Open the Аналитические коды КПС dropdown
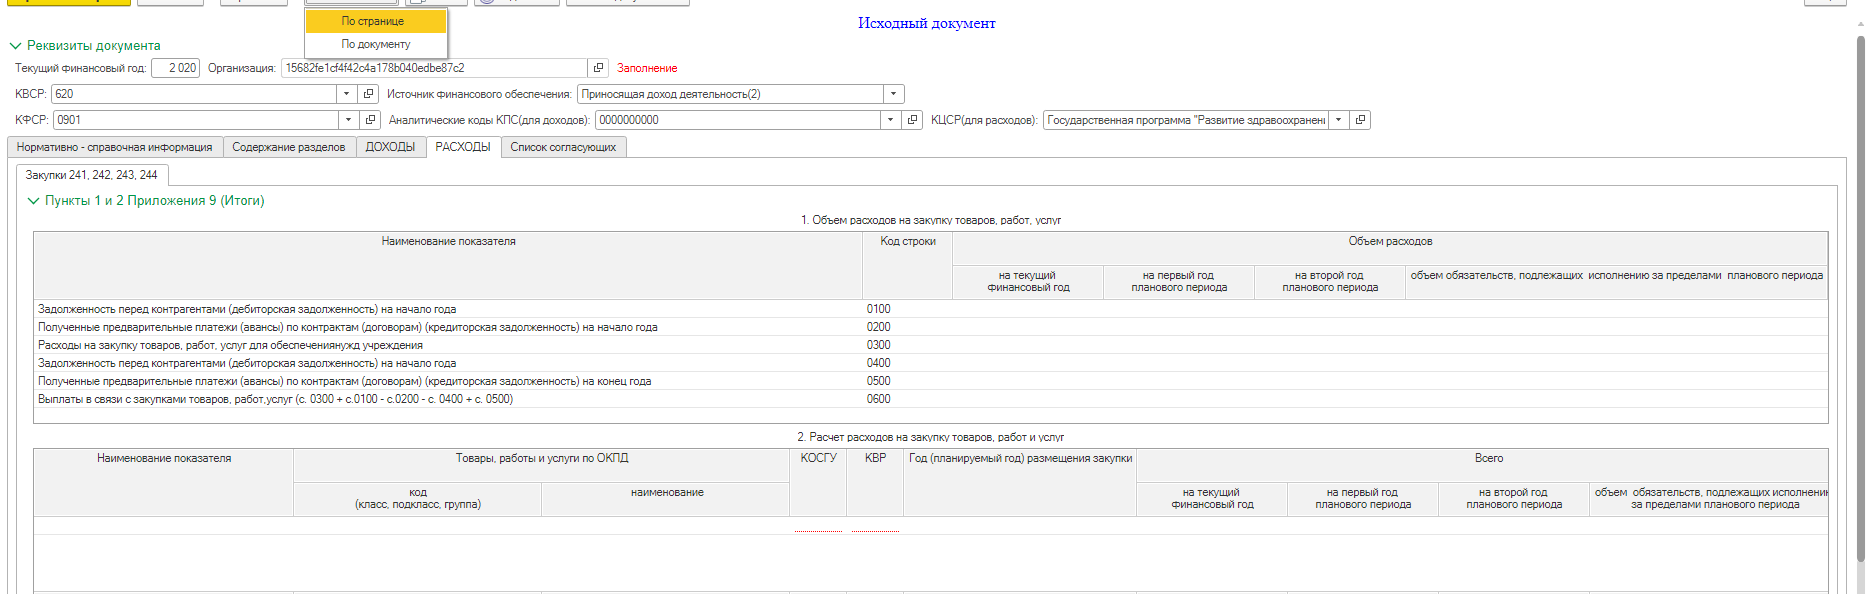 [x=890, y=120]
